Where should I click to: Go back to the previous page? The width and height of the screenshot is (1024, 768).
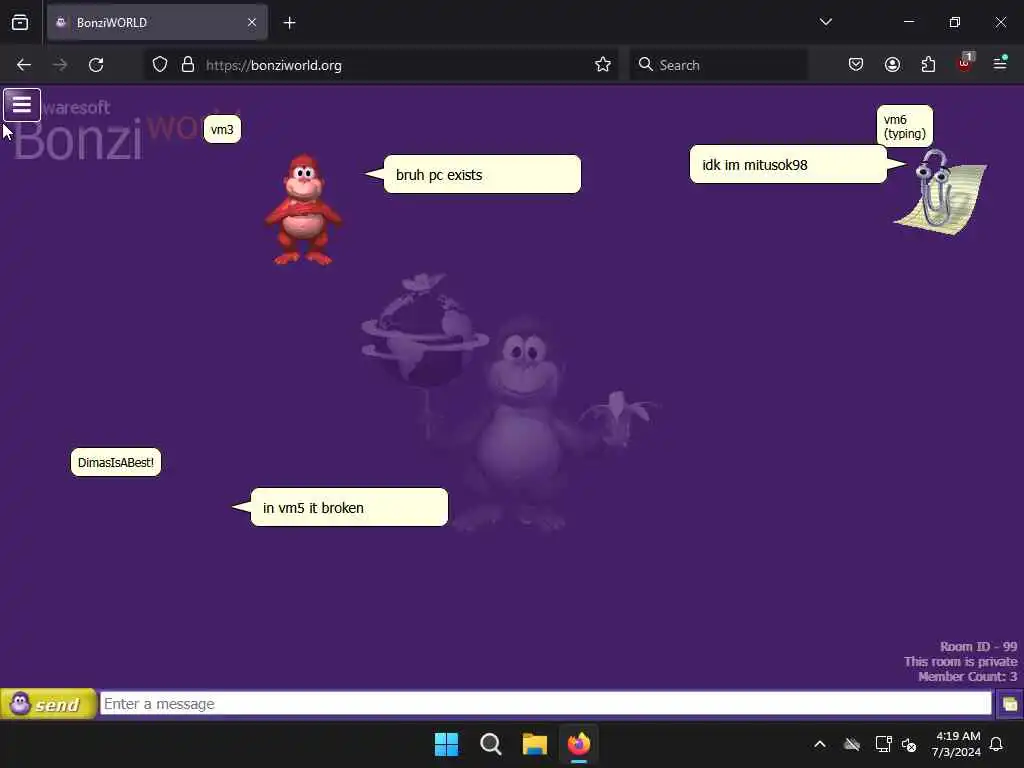coord(24,65)
